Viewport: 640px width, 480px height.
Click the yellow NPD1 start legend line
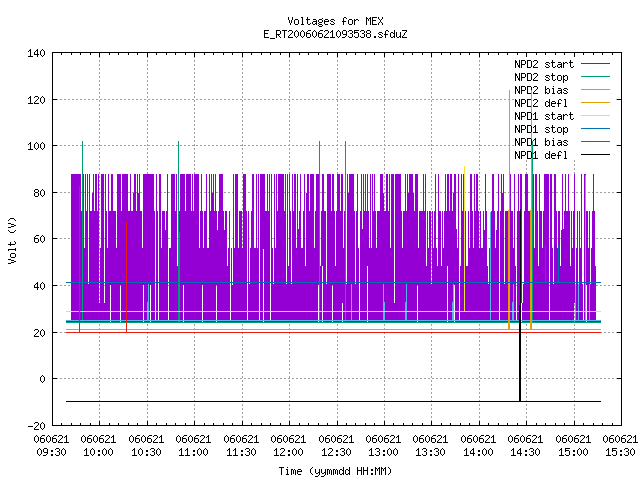click(x=596, y=116)
